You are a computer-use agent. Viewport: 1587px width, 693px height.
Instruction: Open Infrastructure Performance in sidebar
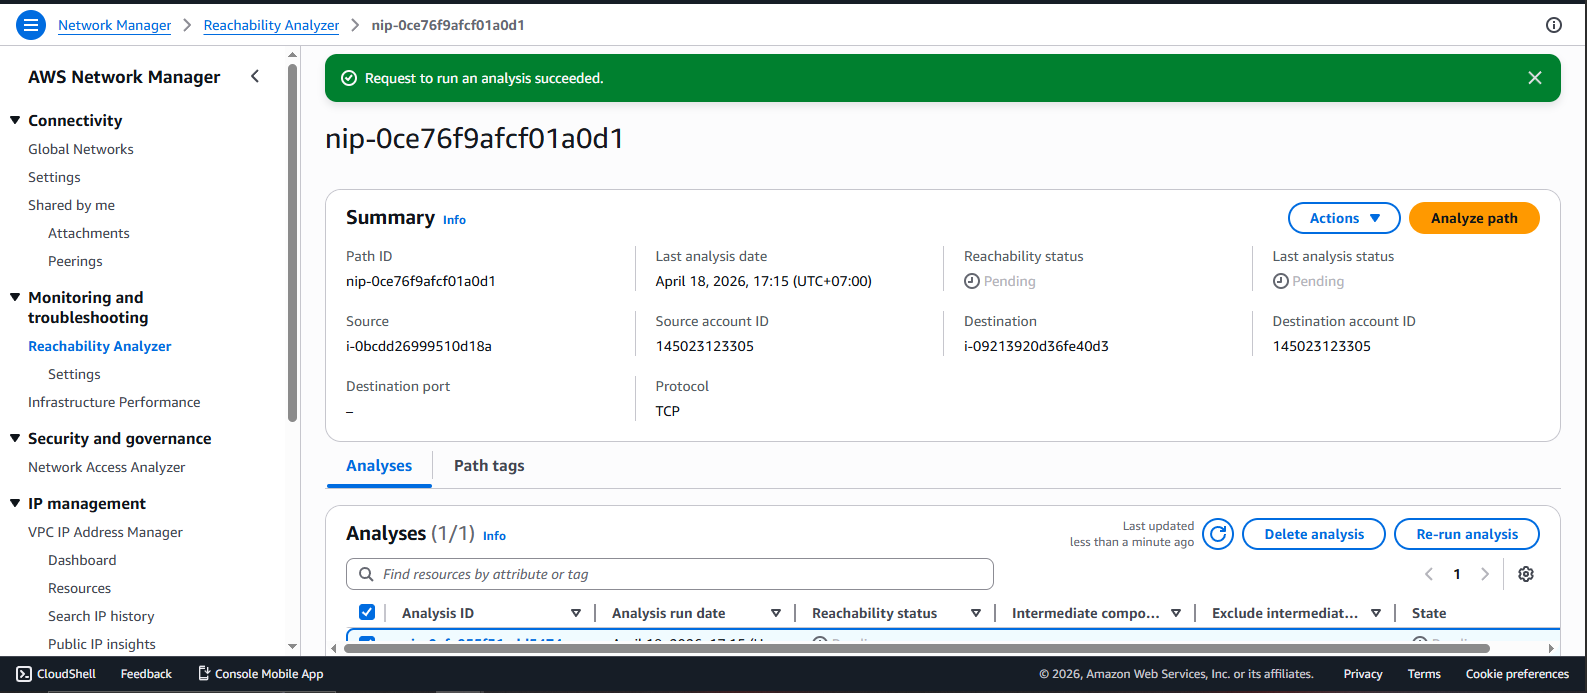pyautogui.click(x=114, y=402)
